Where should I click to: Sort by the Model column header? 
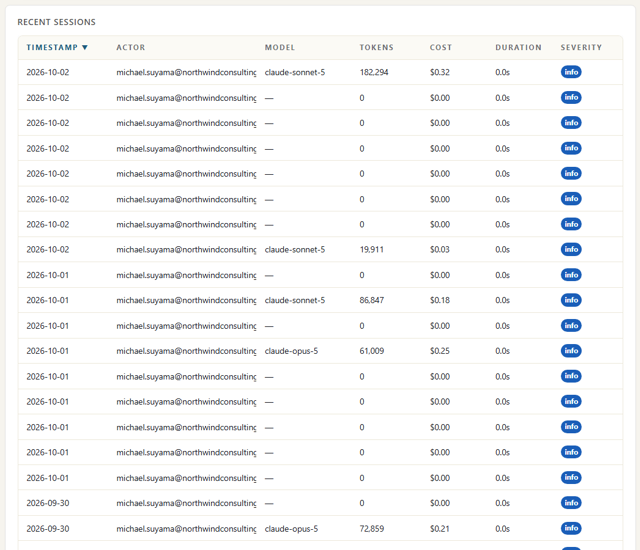(280, 47)
